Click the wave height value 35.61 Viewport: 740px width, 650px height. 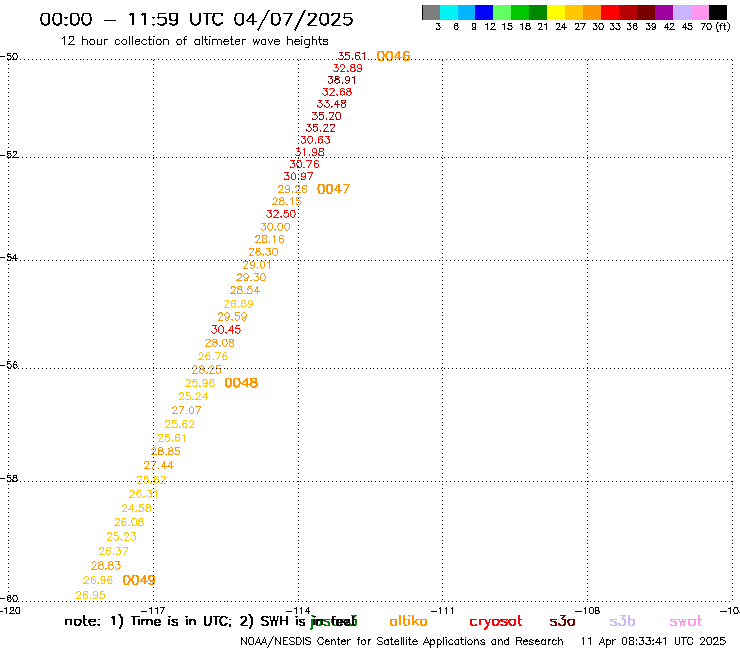pyautogui.click(x=352, y=57)
